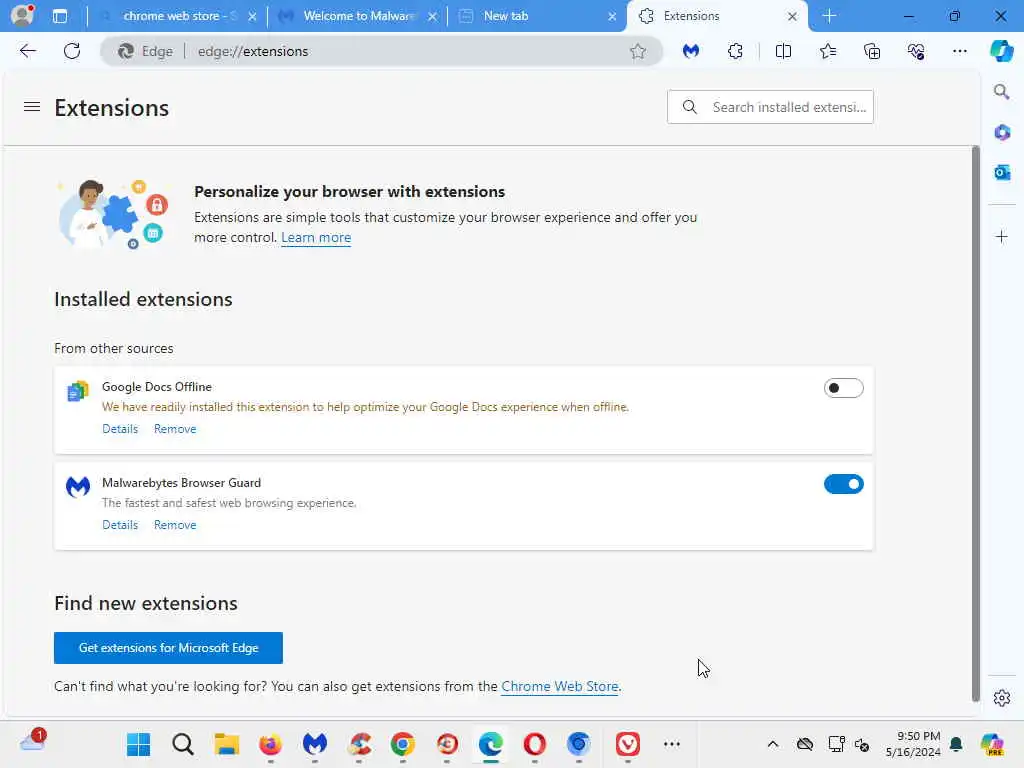Open a new tab with the plus button
The image size is (1024, 768).
829,16
